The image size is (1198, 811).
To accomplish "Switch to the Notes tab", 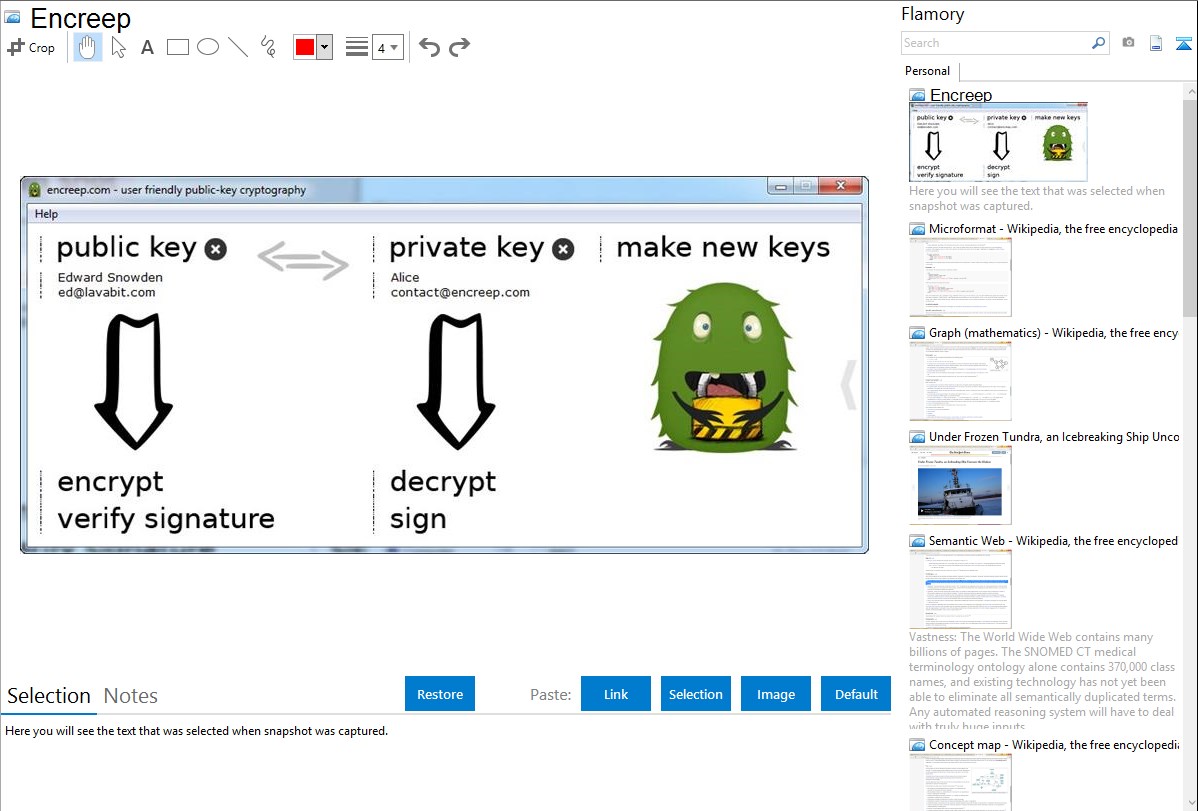I will pyautogui.click(x=131, y=696).
